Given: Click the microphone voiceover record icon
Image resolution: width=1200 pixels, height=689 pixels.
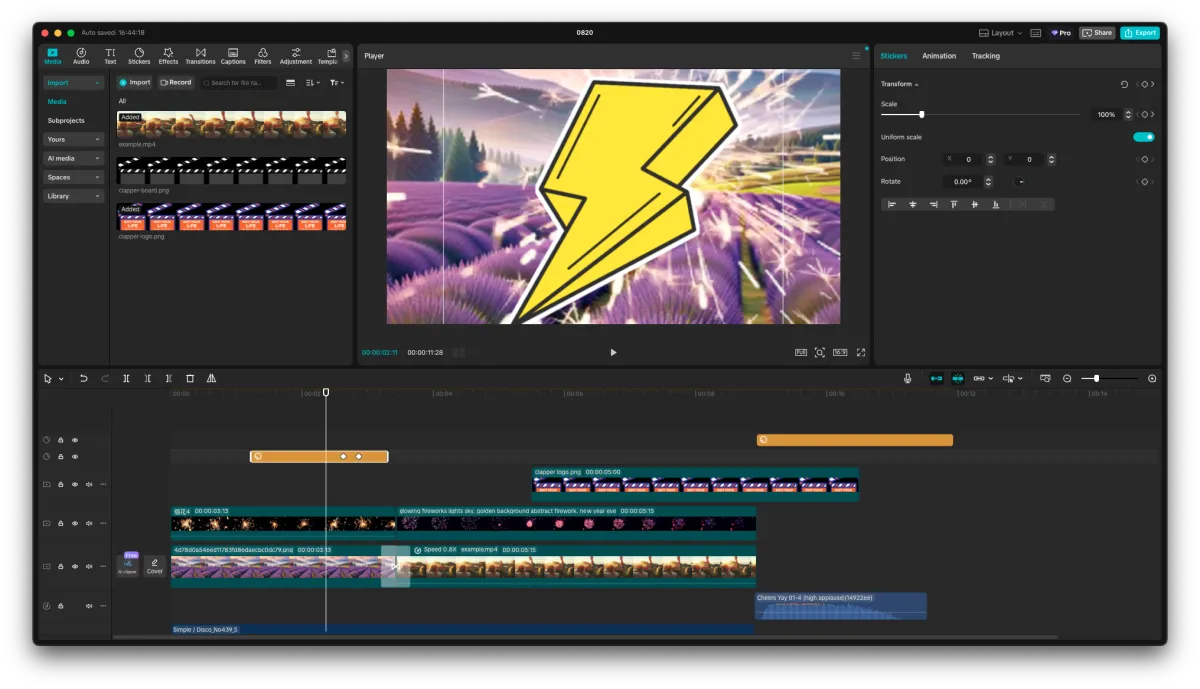Looking at the screenshot, I should pos(908,379).
